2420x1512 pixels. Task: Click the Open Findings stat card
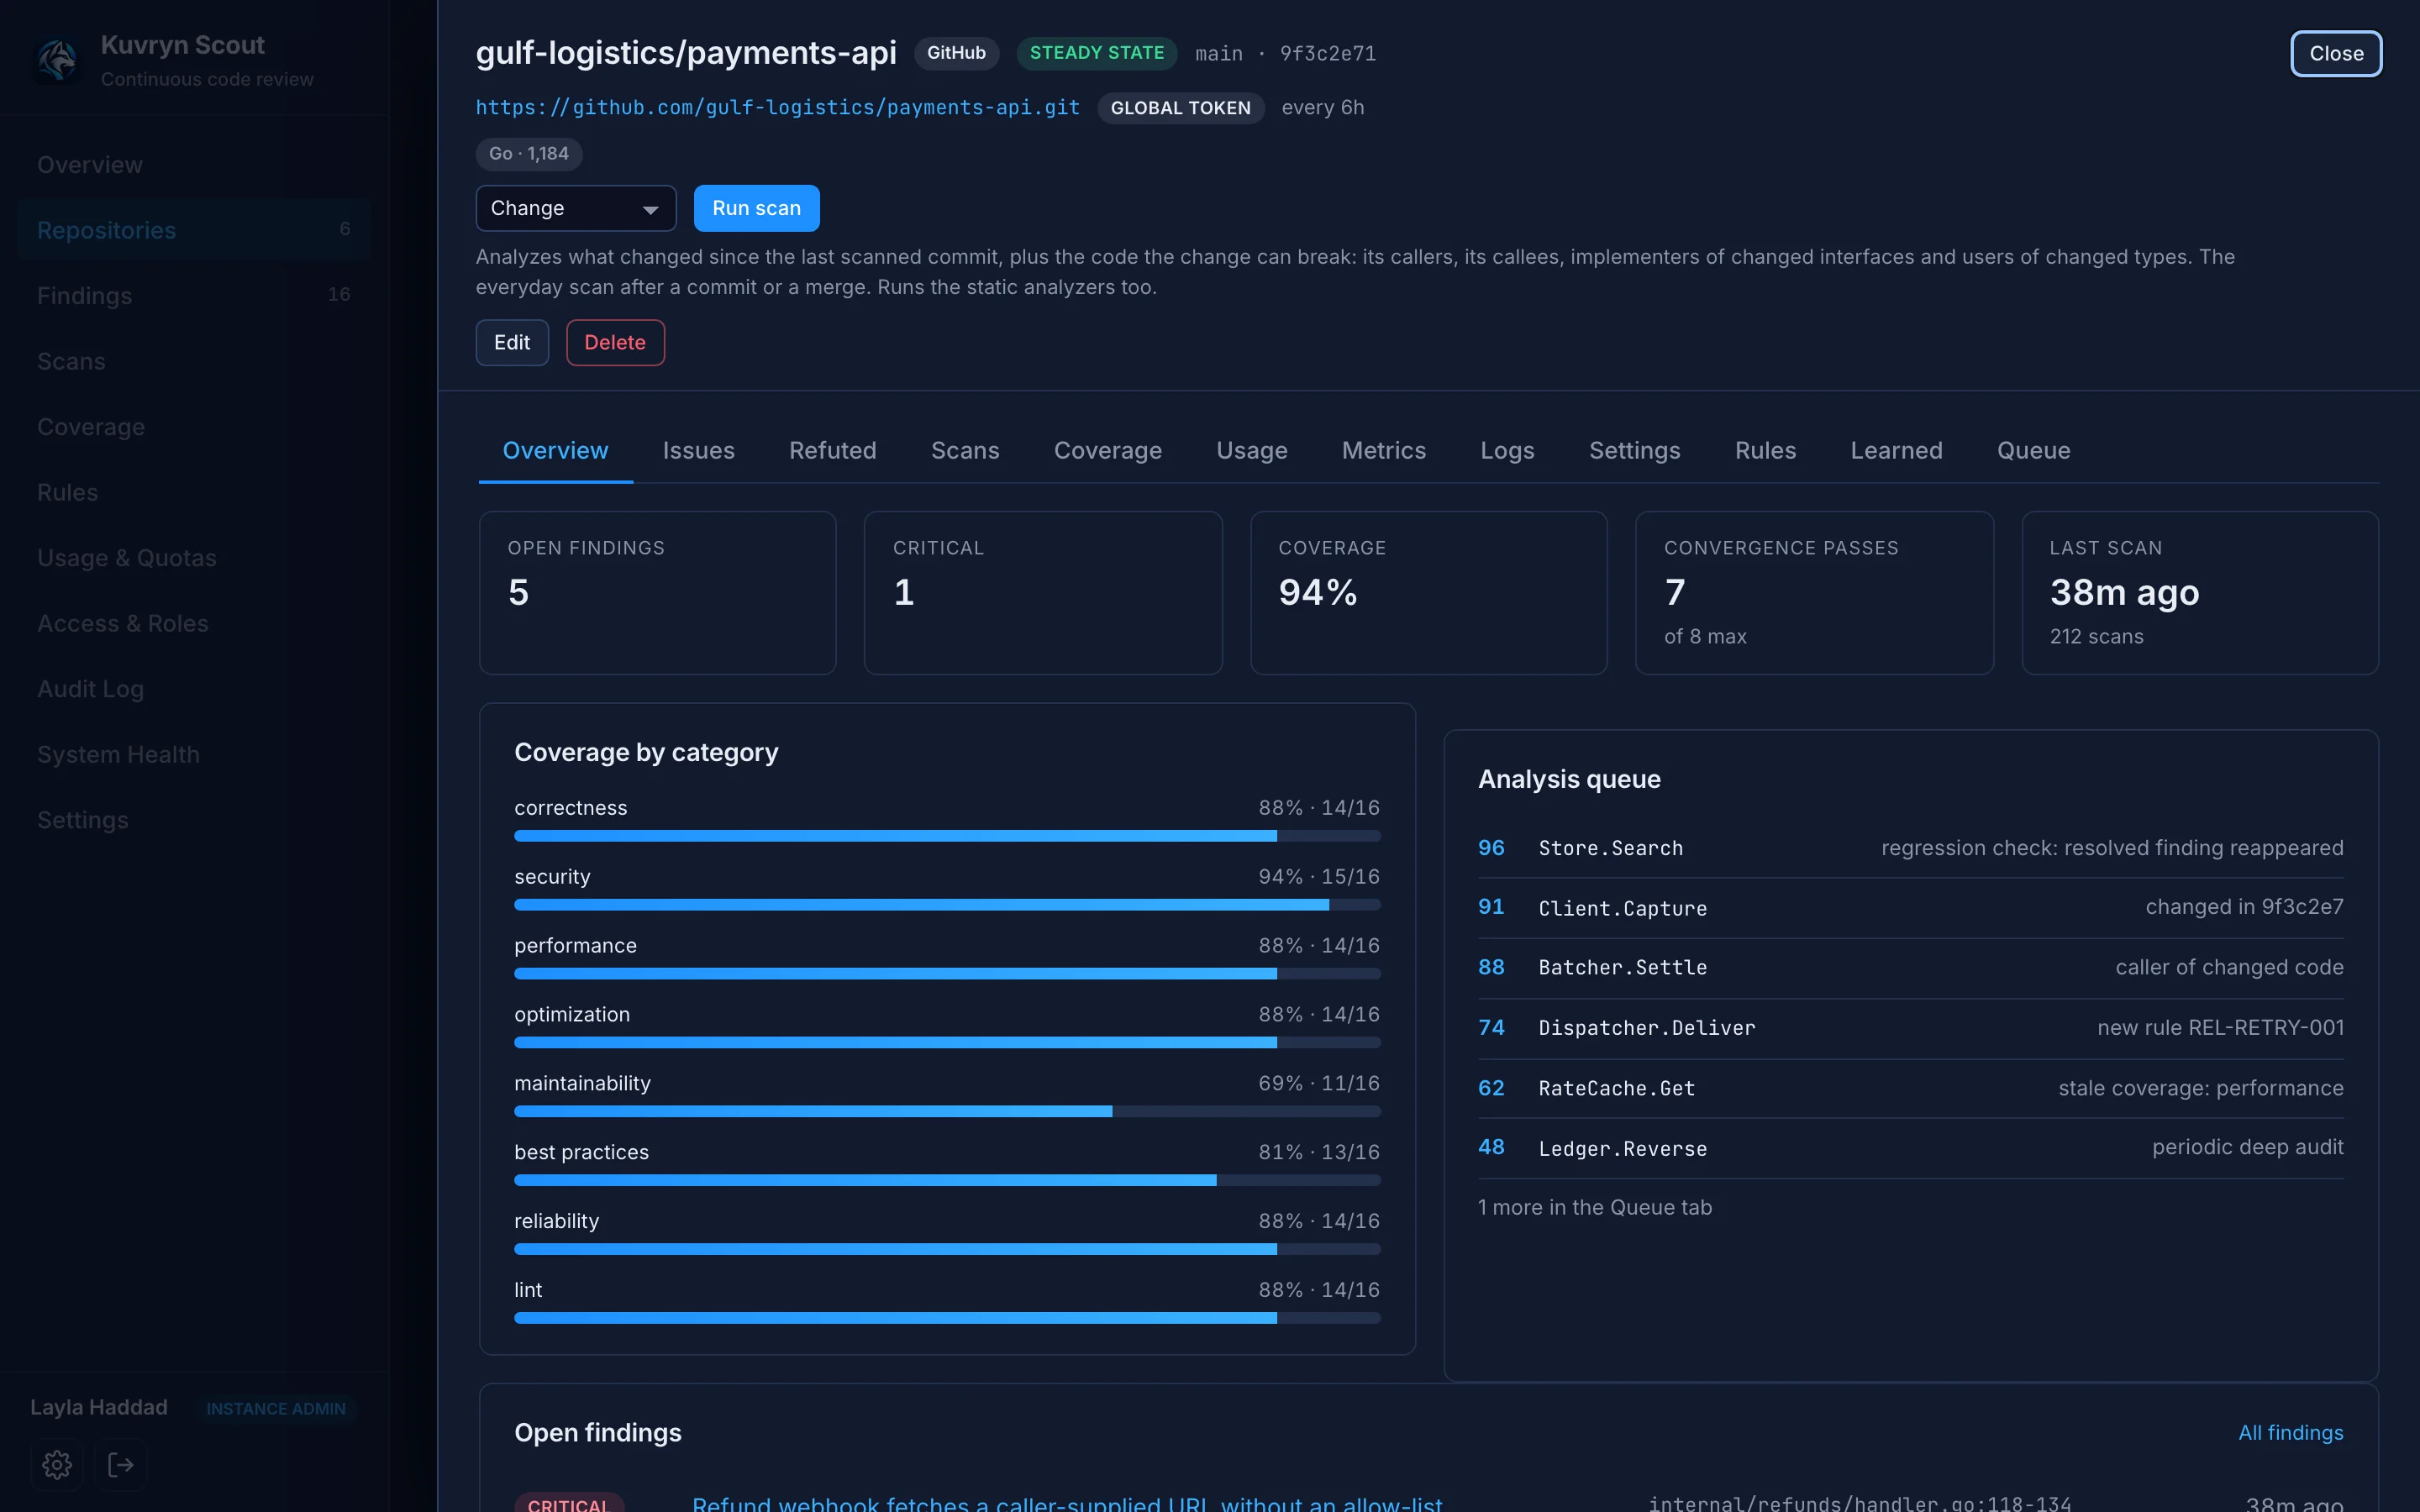point(657,593)
